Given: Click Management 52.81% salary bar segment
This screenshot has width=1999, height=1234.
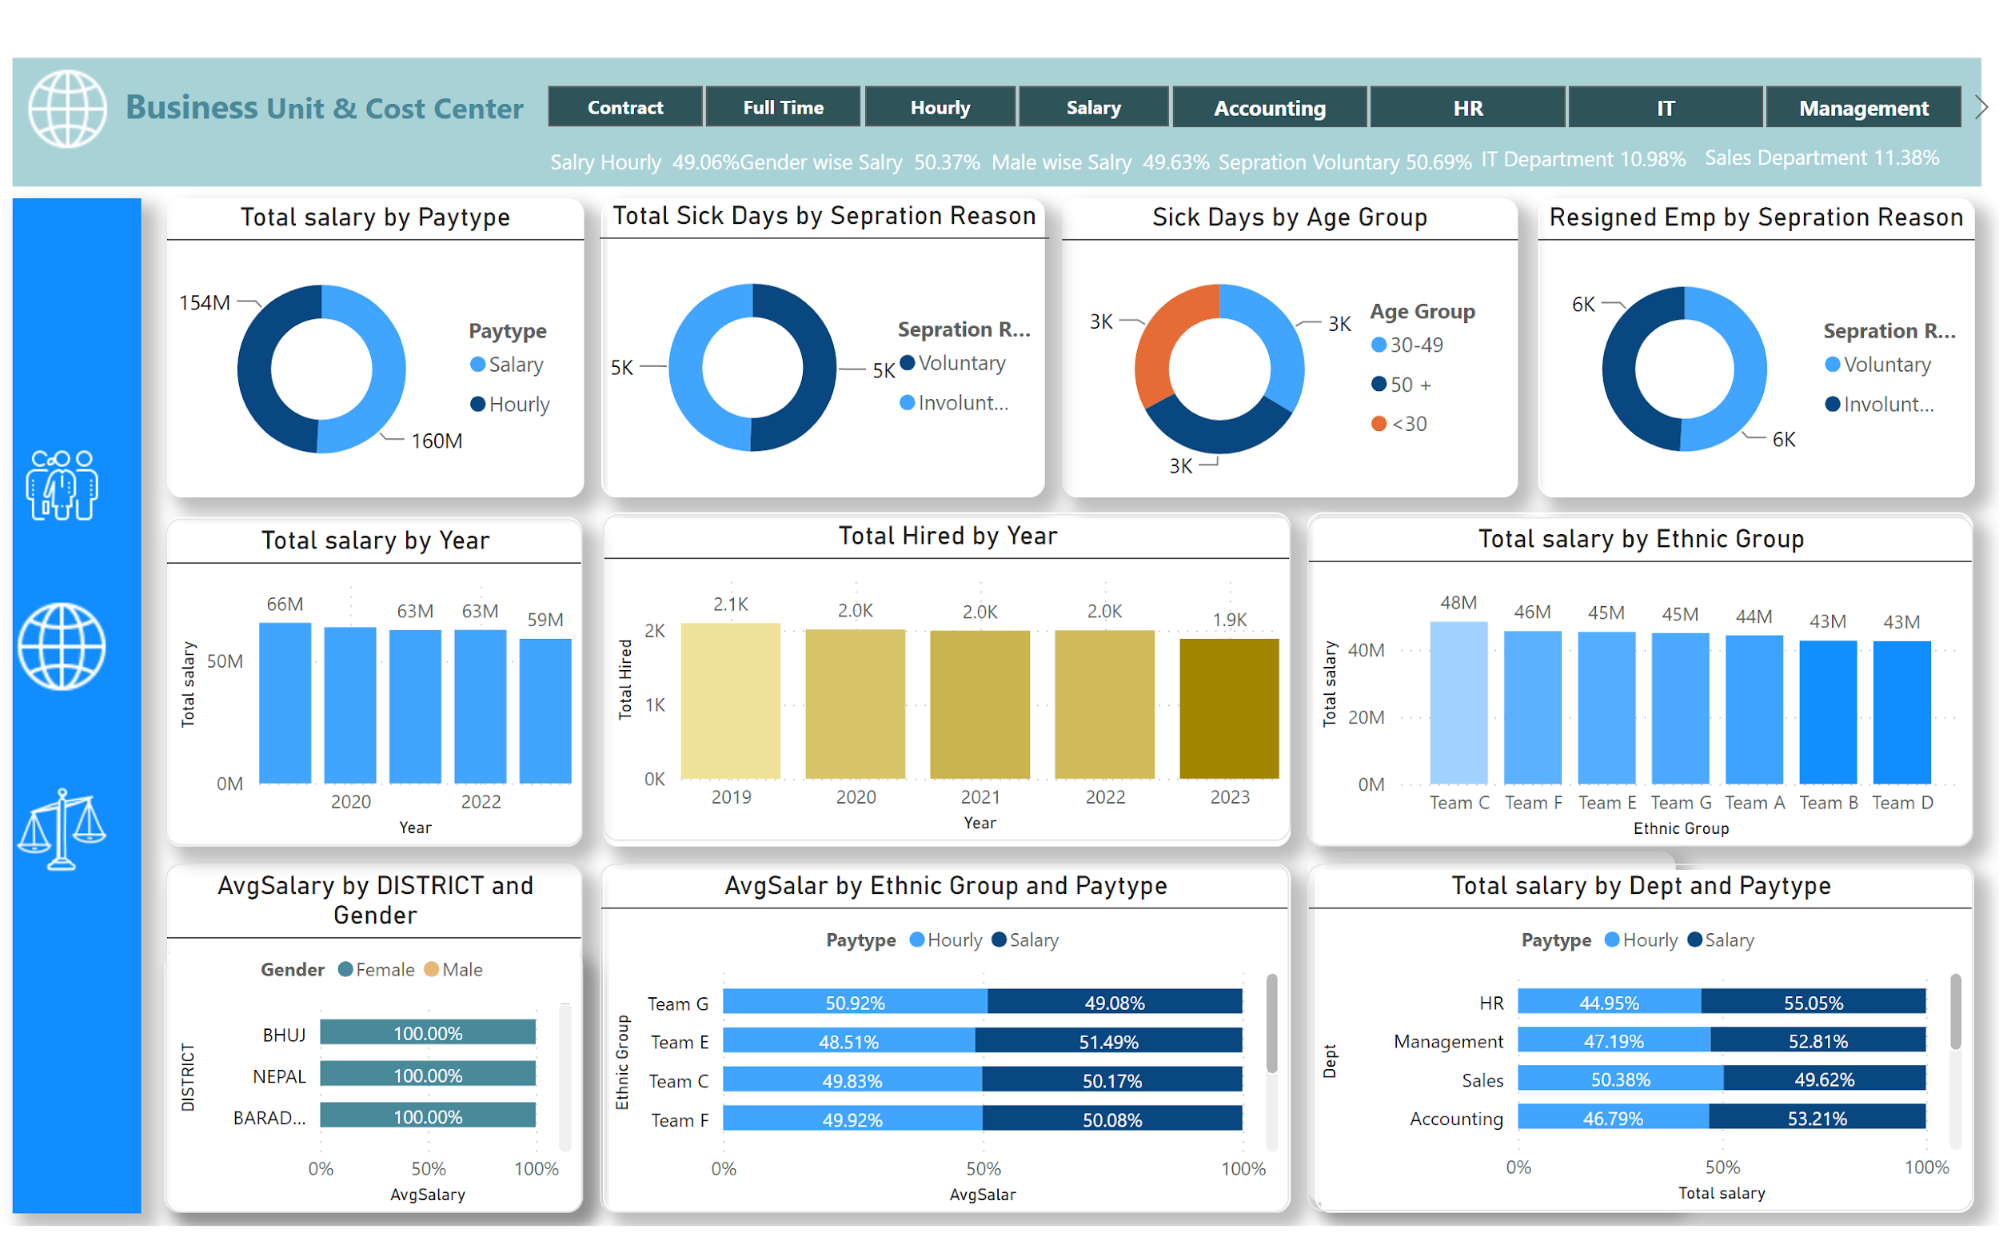Looking at the screenshot, I should (x=1818, y=1040).
